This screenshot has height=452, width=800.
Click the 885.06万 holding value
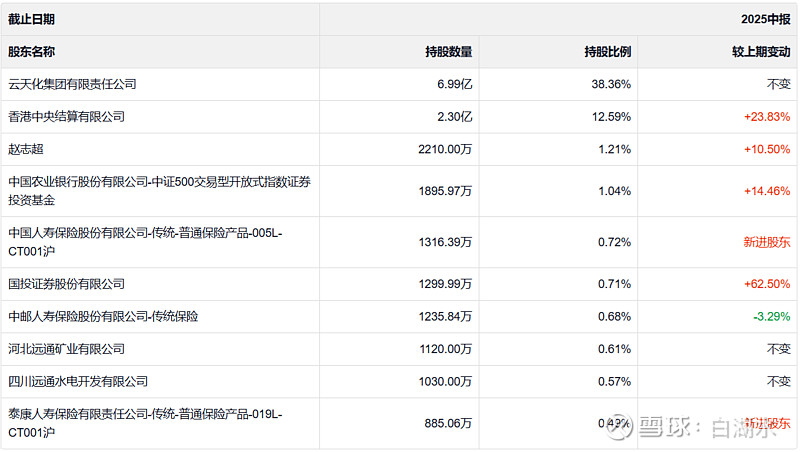tap(448, 424)
